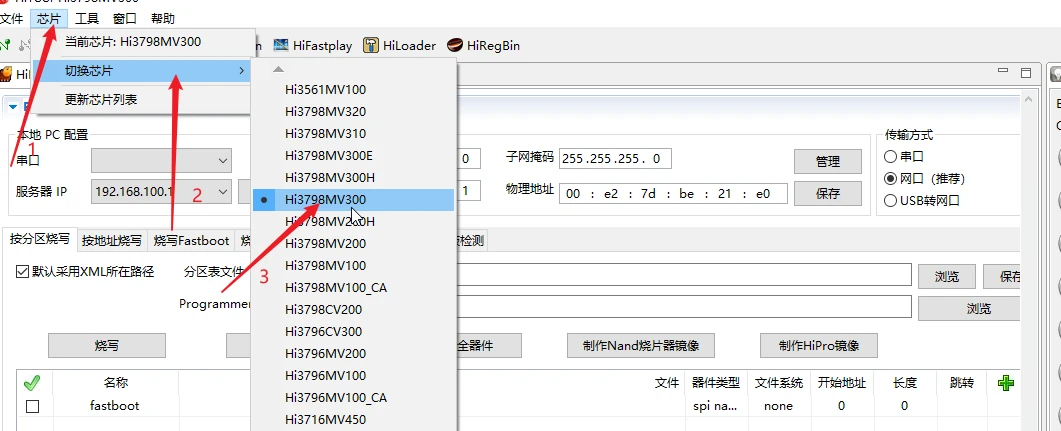Open the HiRegBin coffee-bean icon
Screen dimensions: 1061x431
(455, 45)
